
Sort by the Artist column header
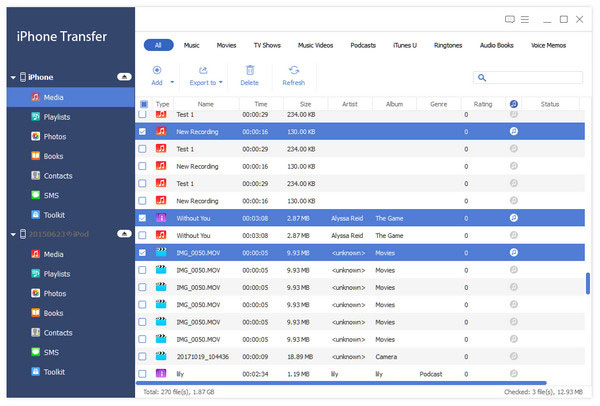point(350,104)
